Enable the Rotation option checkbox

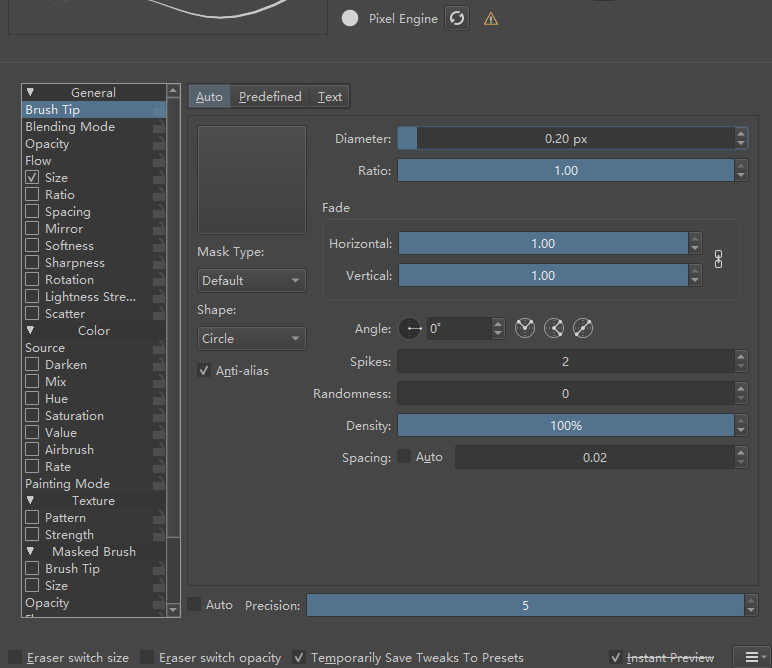coord(33,280)
